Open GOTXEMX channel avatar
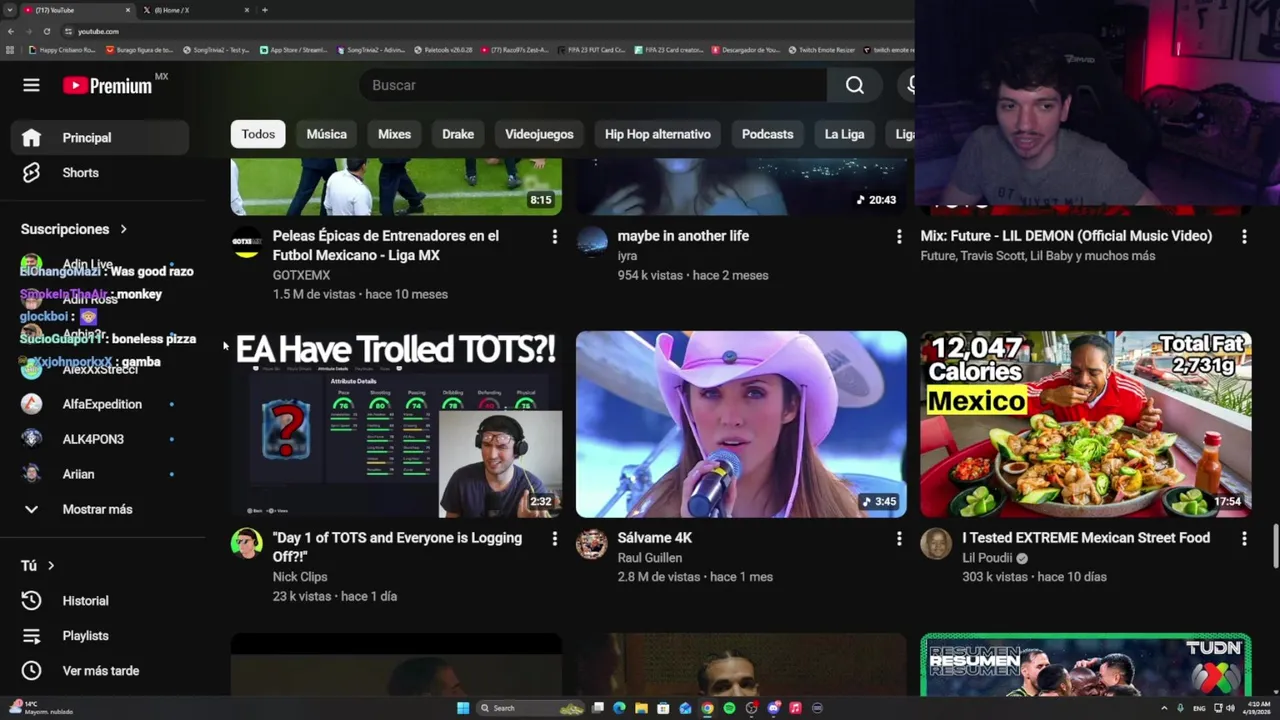 pyautogui.click(x=246, y=242)
